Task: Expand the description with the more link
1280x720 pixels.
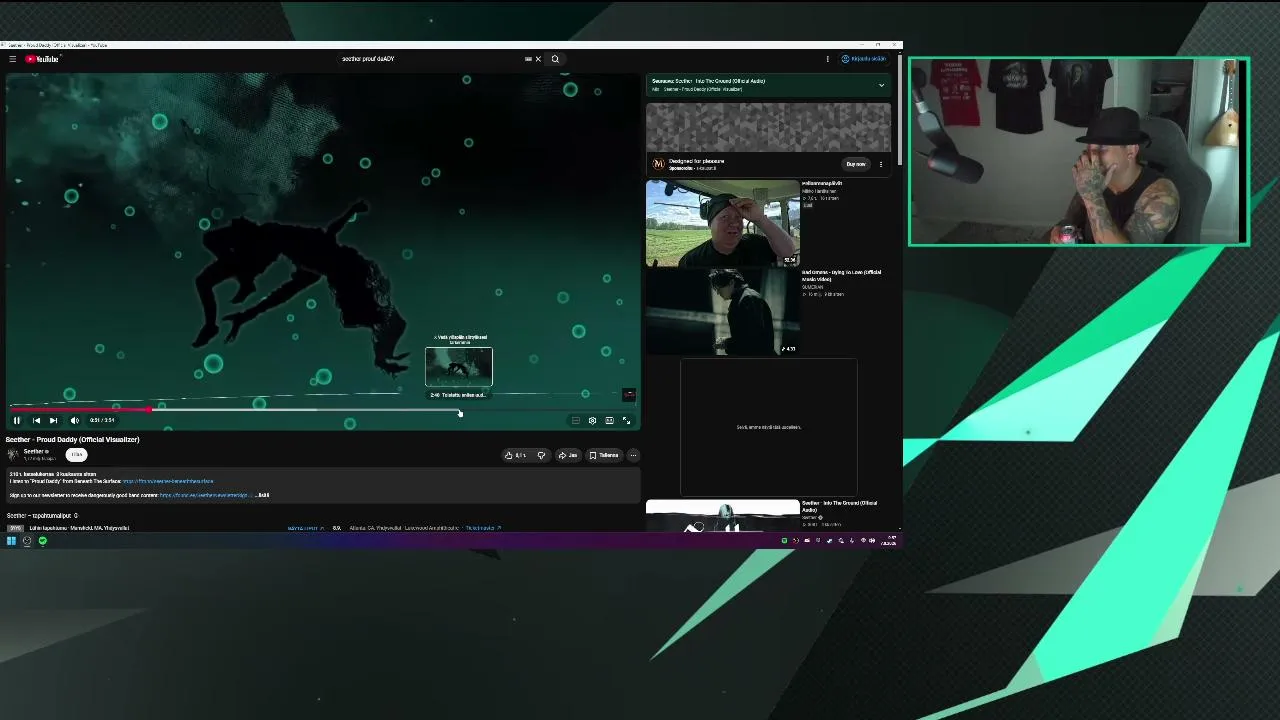Action: click(263, 495)
